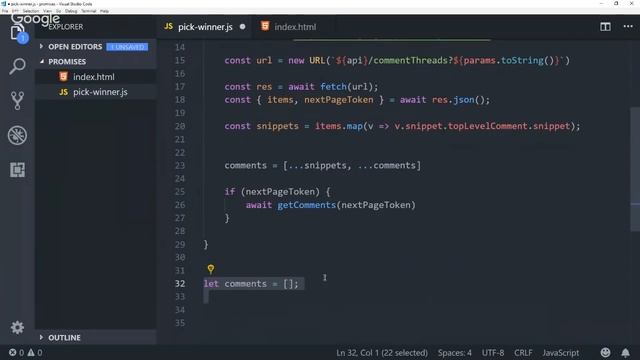640x360 pixels.
Task: Click the lightbulb code action icon
Action: [211, 269]
